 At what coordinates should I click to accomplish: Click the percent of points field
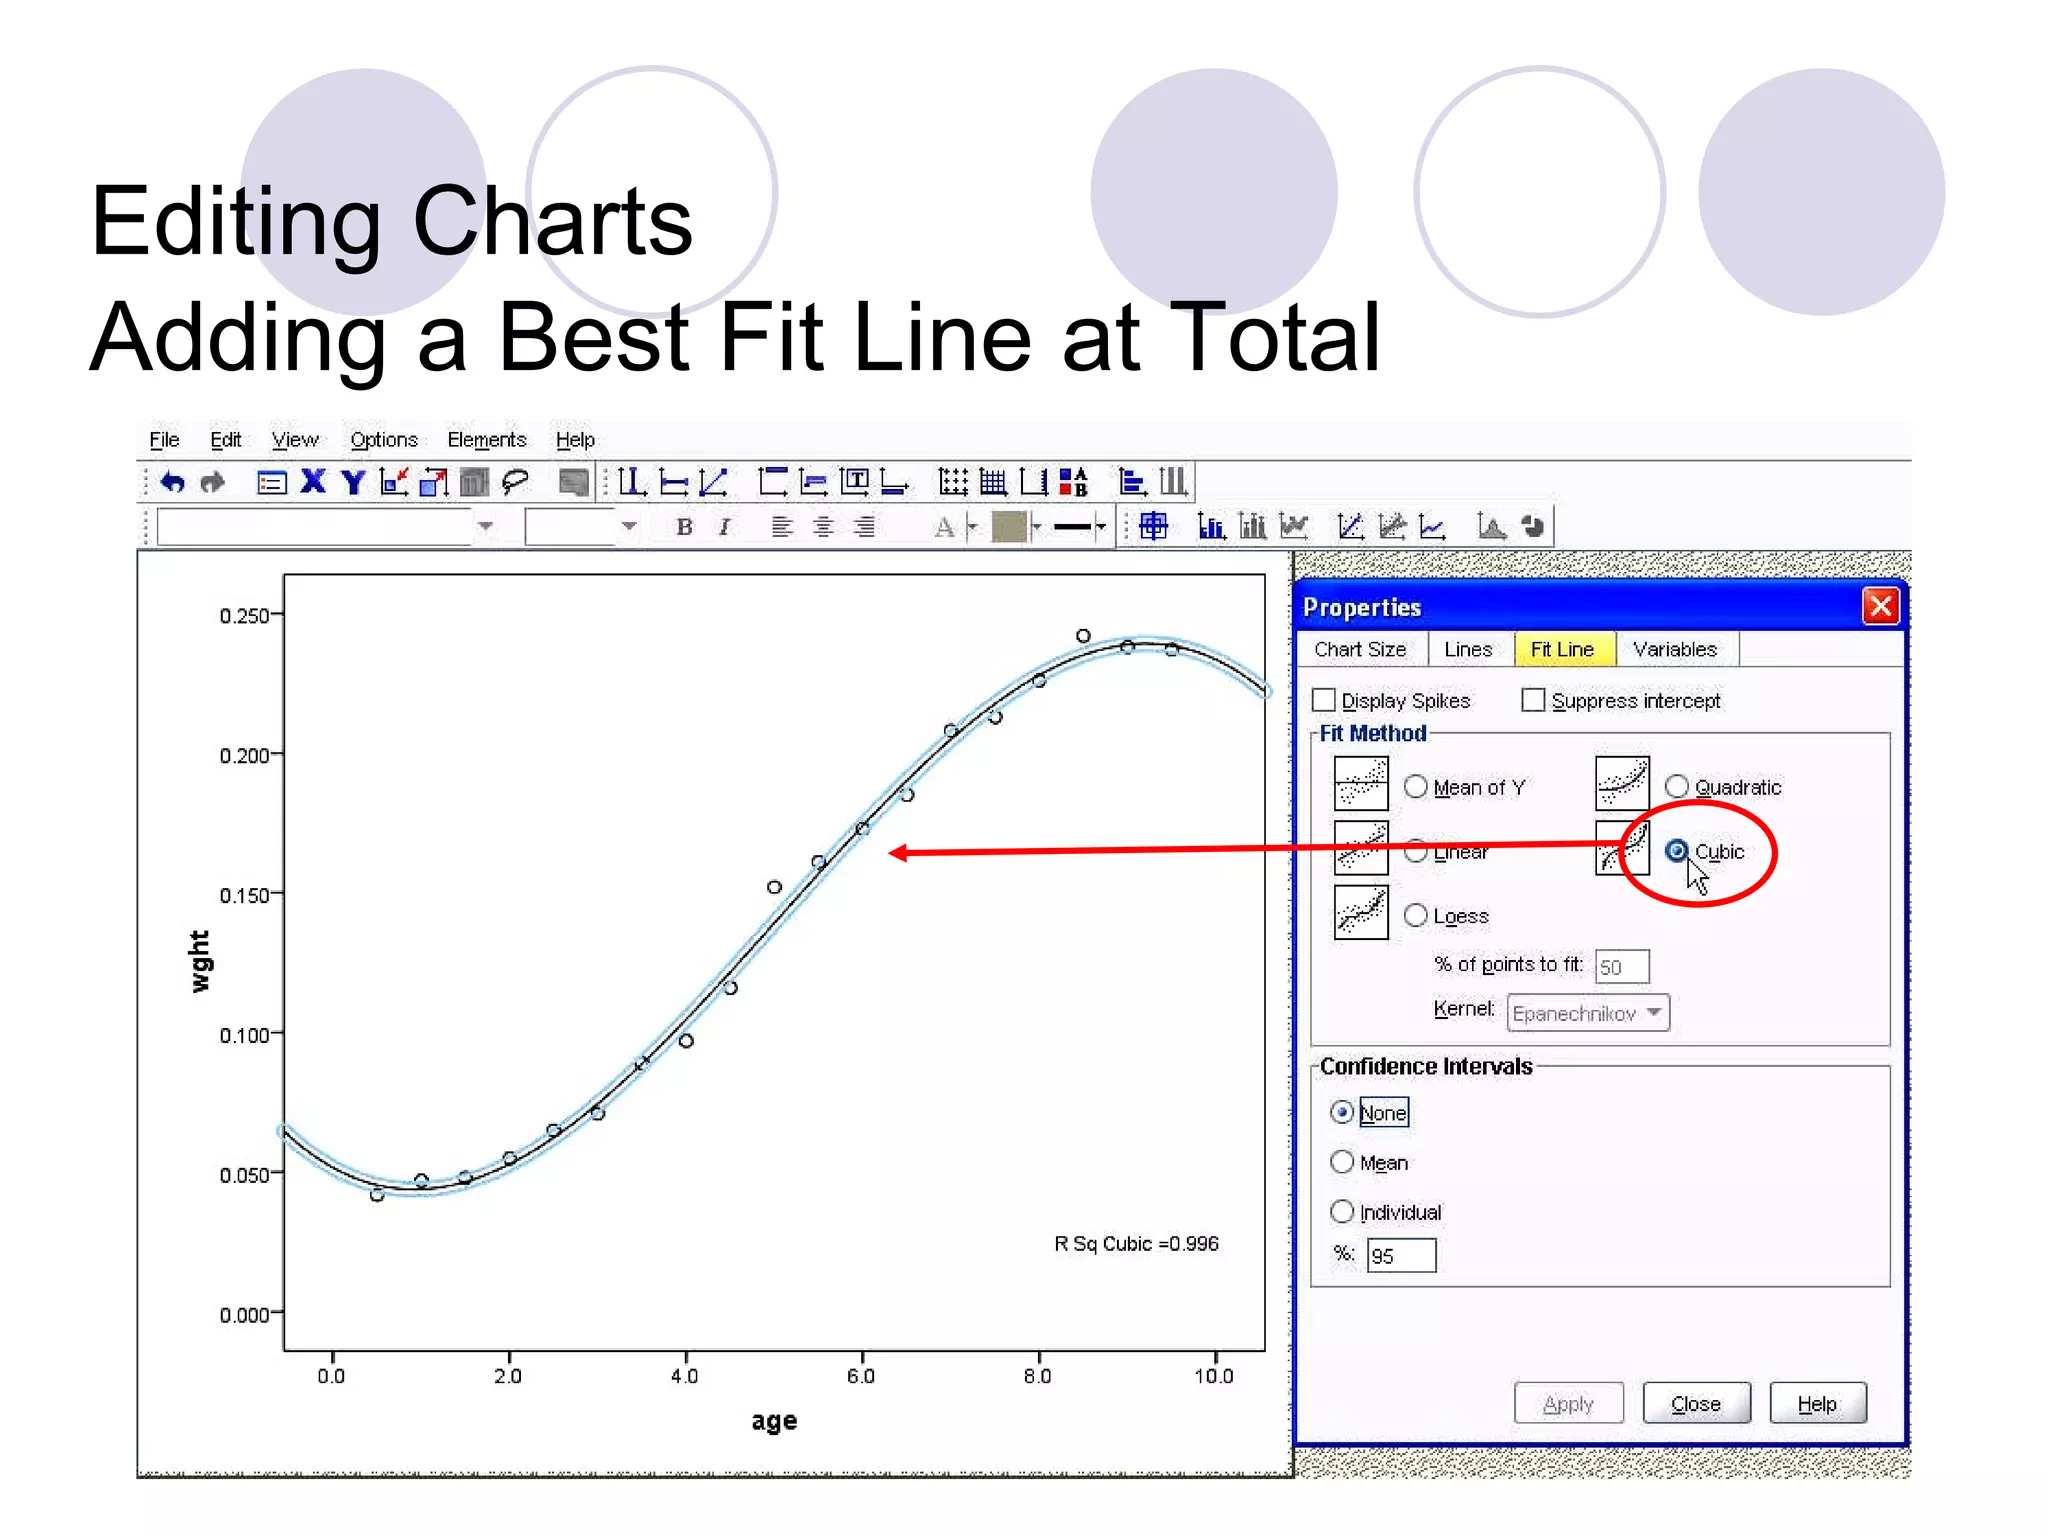pos(1622,966)
